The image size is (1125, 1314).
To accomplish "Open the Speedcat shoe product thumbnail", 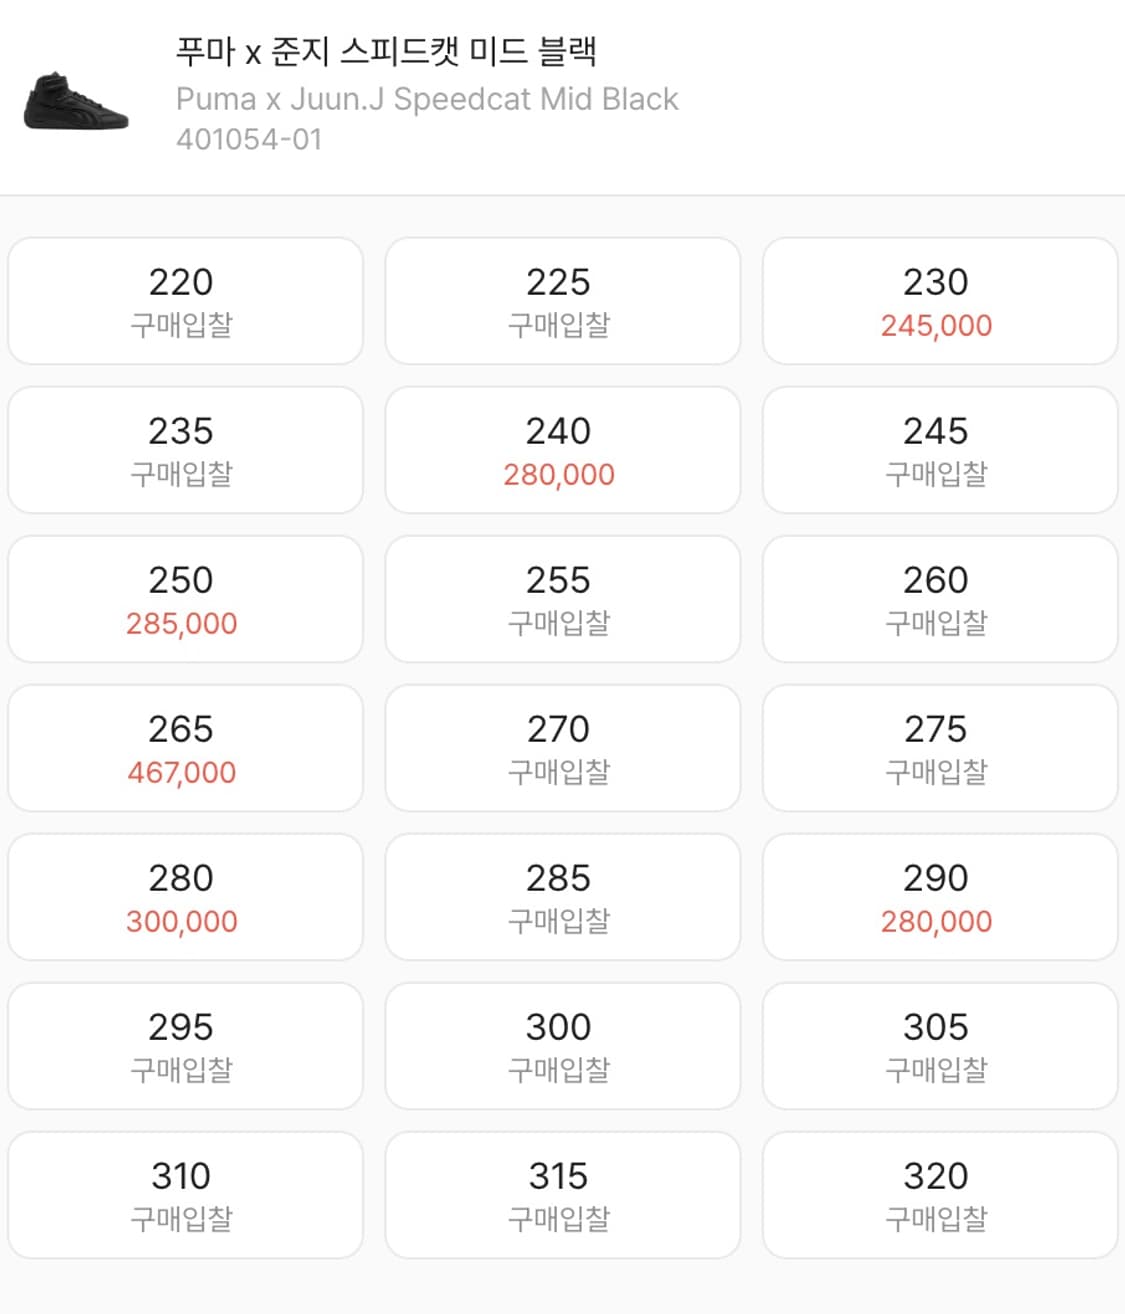I will [x=76, y=102].
